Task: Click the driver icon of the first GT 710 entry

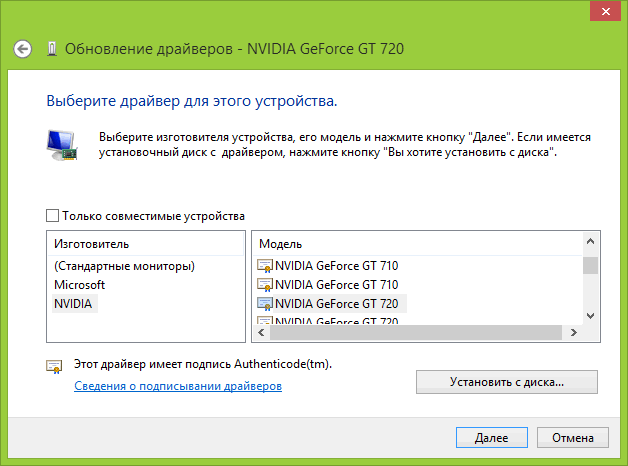Action: [x=265, y=266]
